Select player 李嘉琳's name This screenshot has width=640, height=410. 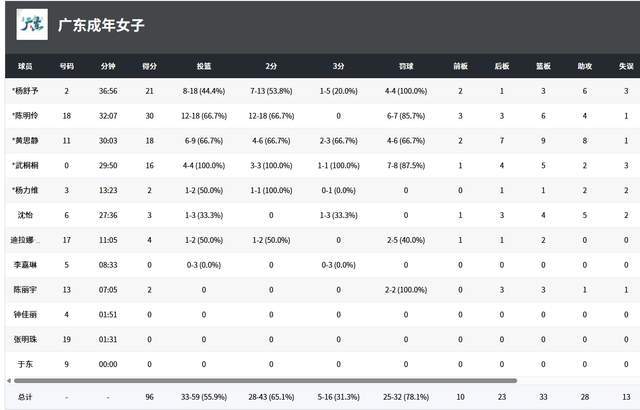[24, 265]
